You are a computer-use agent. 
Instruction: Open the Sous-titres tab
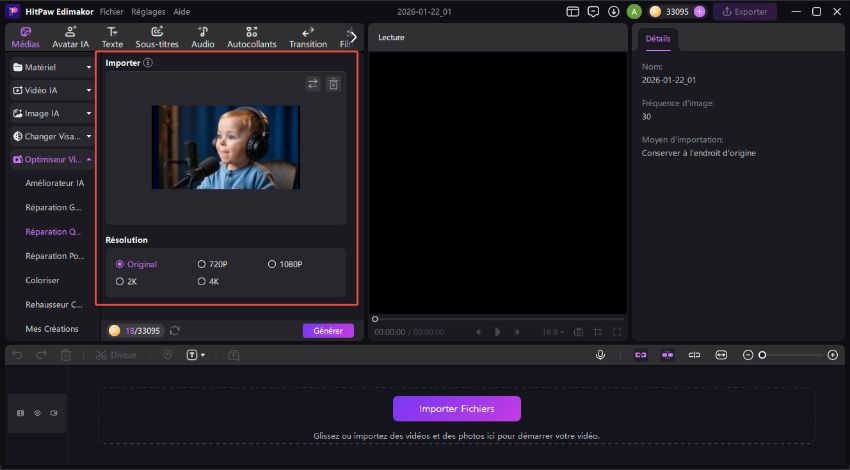[157, 37]
